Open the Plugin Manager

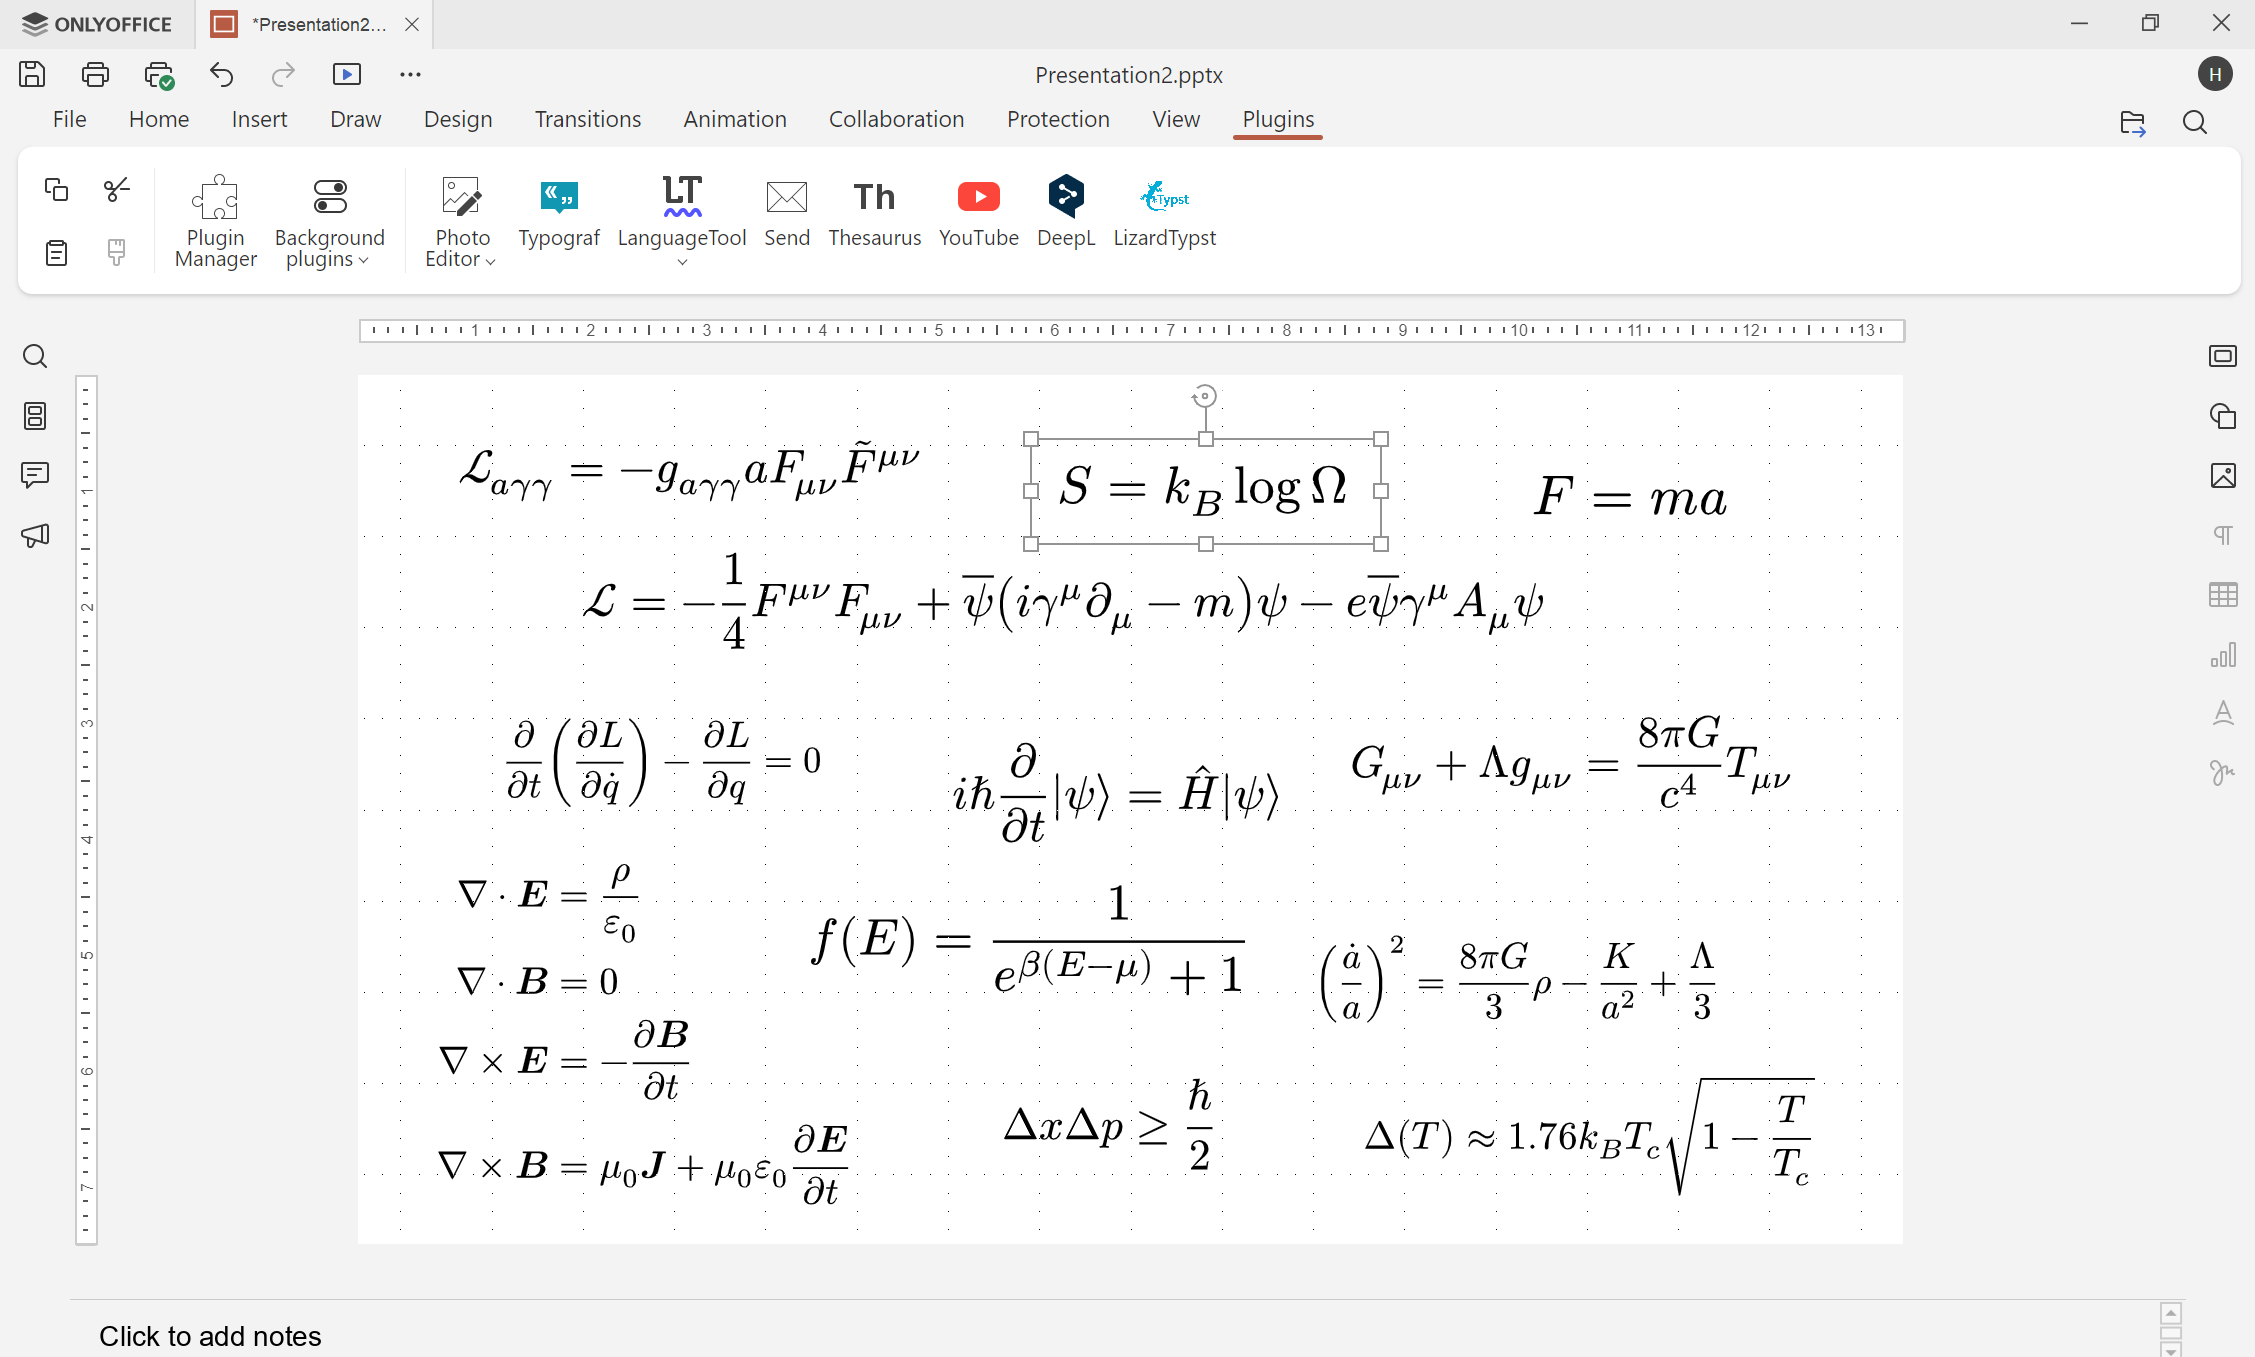(214, 218)
